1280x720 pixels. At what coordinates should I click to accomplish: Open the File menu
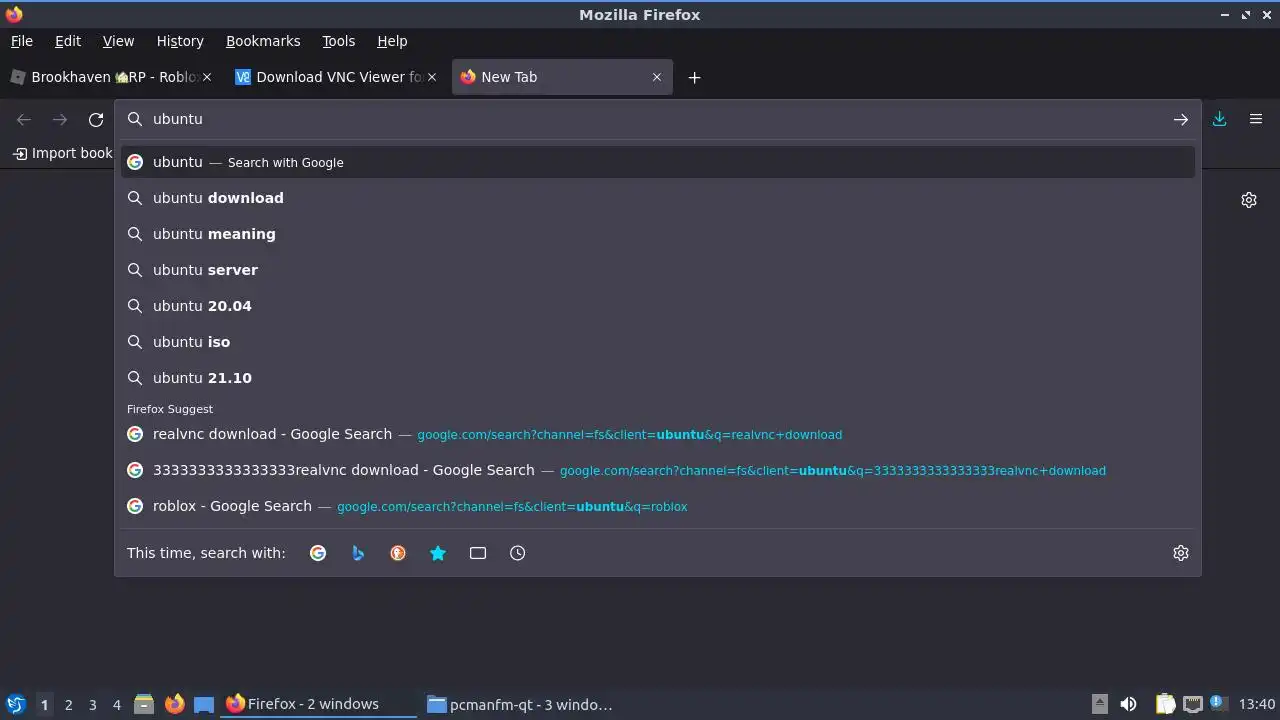[21, 41]
